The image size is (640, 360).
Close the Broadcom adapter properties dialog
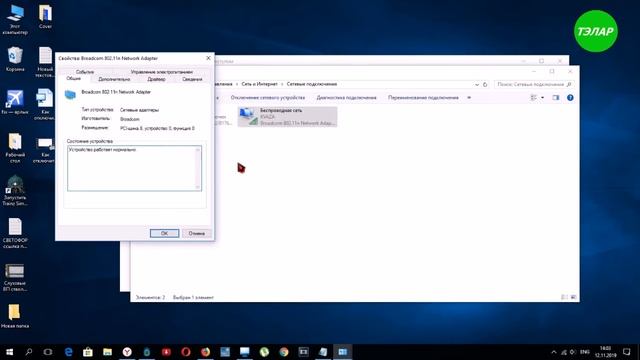[x=208, y=58]
